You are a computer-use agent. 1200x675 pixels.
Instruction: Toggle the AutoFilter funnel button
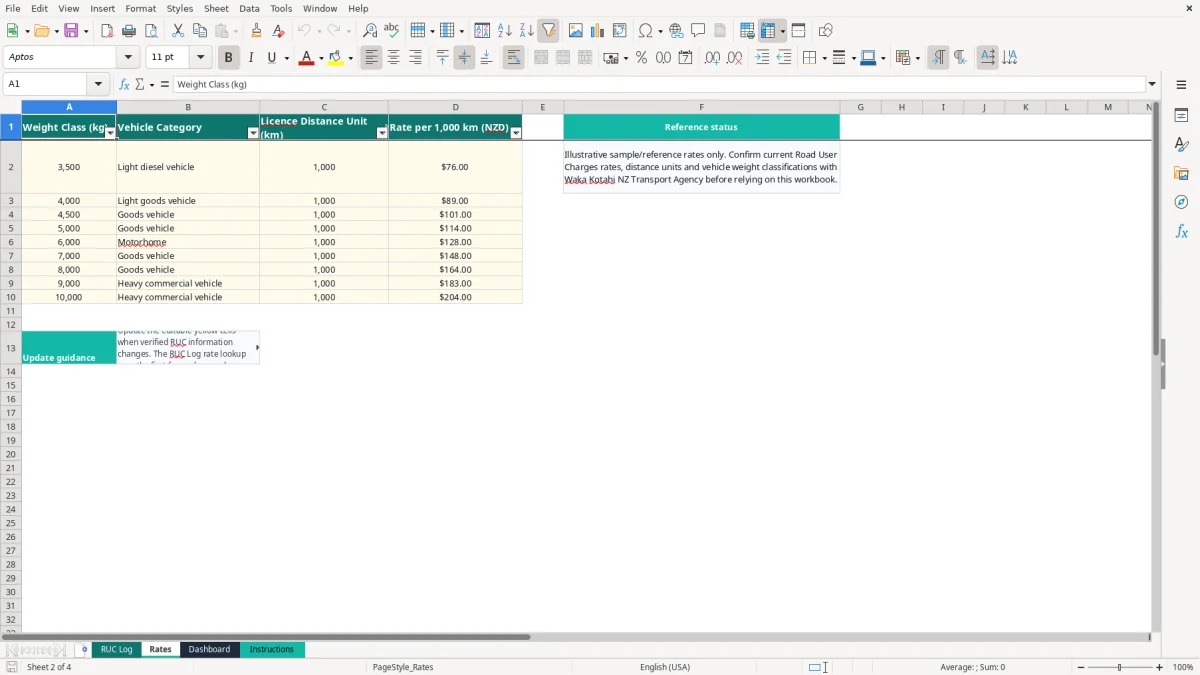(548, 31)
